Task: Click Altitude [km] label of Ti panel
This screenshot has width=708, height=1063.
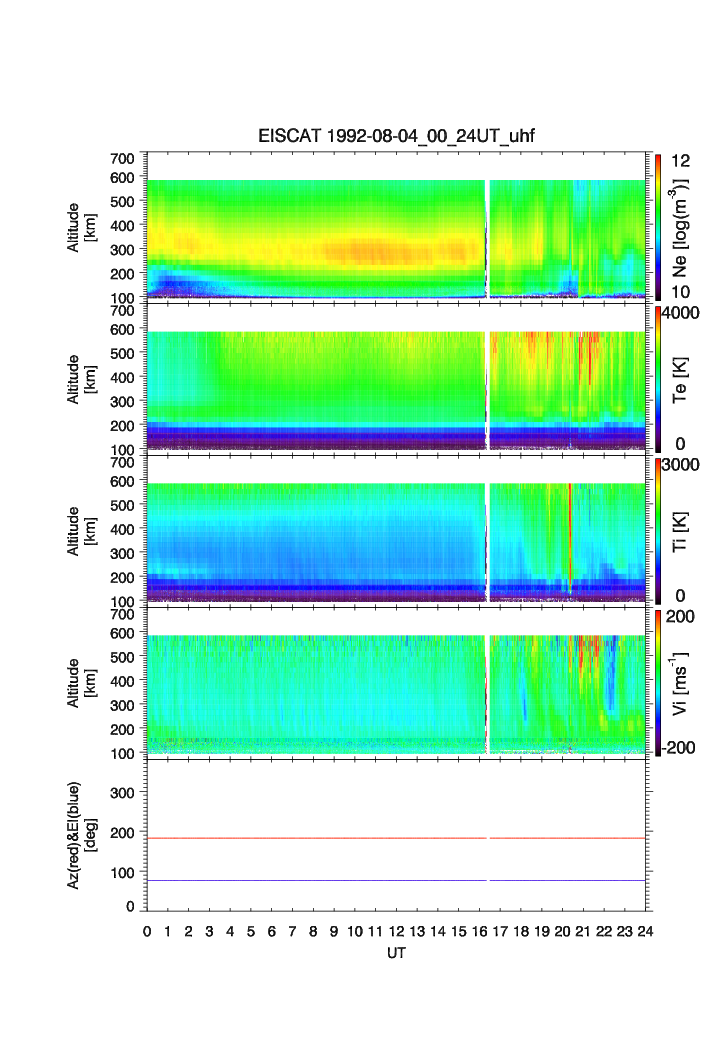Action: click(81, 532)
